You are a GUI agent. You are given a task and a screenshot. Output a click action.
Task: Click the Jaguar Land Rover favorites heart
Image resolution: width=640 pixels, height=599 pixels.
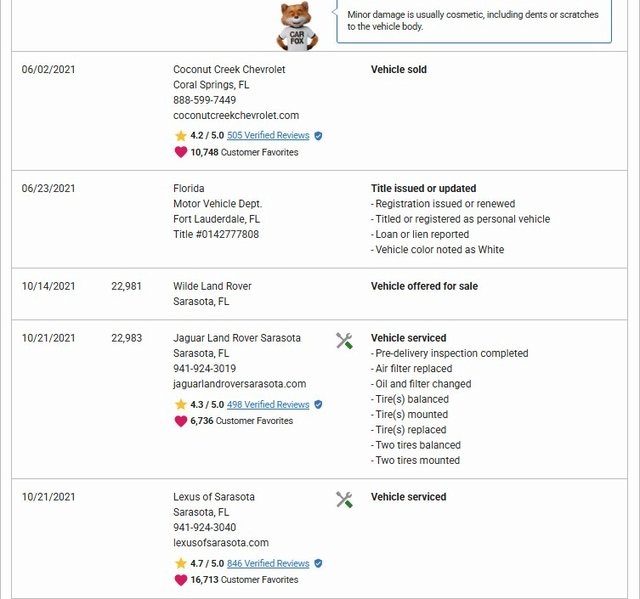[181, 421]
